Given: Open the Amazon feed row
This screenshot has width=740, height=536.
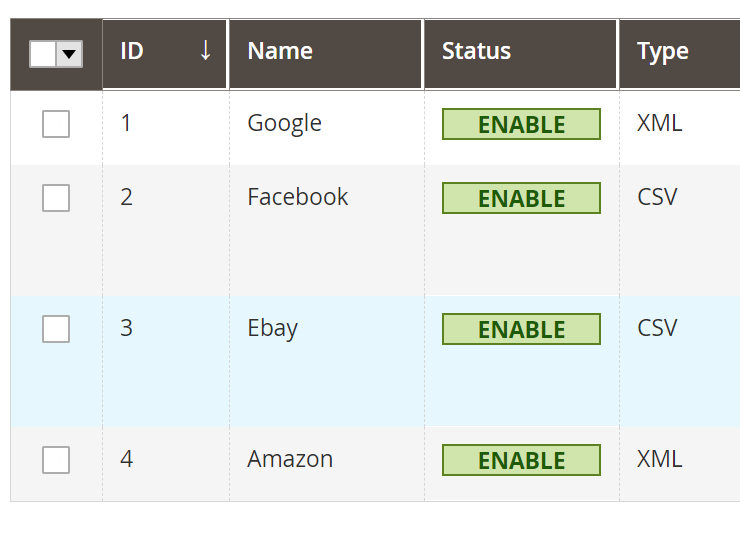Looking at the screenshot, I should point(375,464).
